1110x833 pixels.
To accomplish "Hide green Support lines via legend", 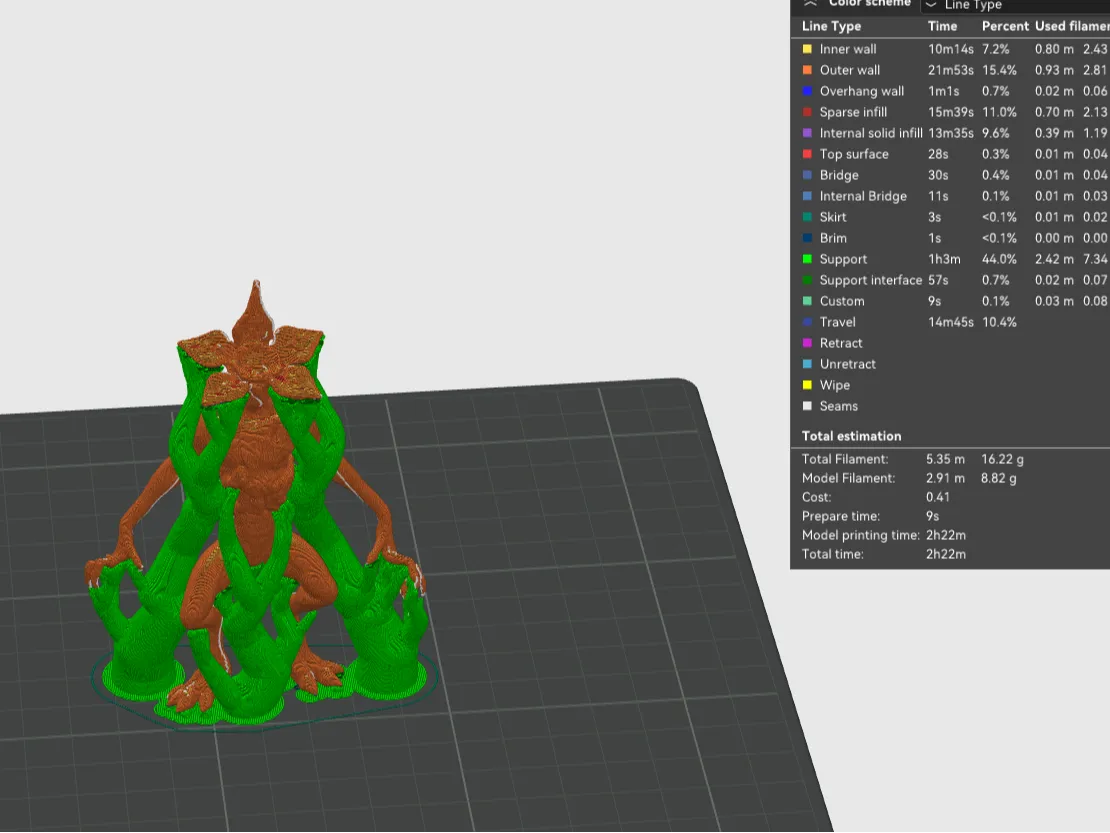I will pyautogui.click(x=842, y=259).
